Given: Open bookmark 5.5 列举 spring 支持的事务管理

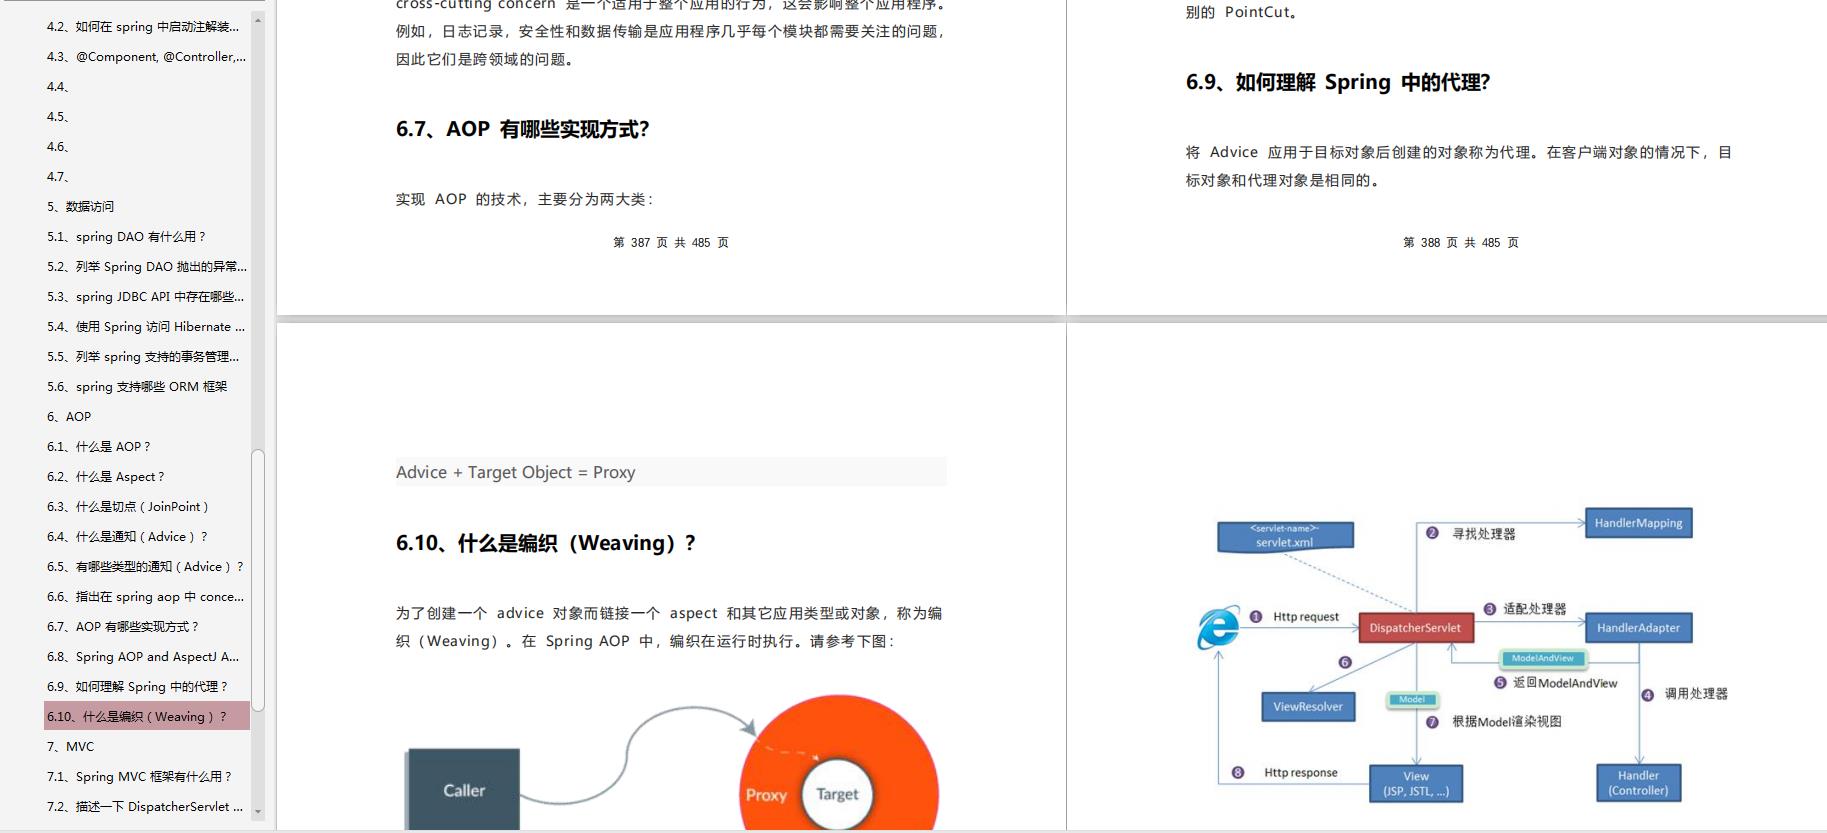Looking at the screenshot, I should tap(143, 357).
